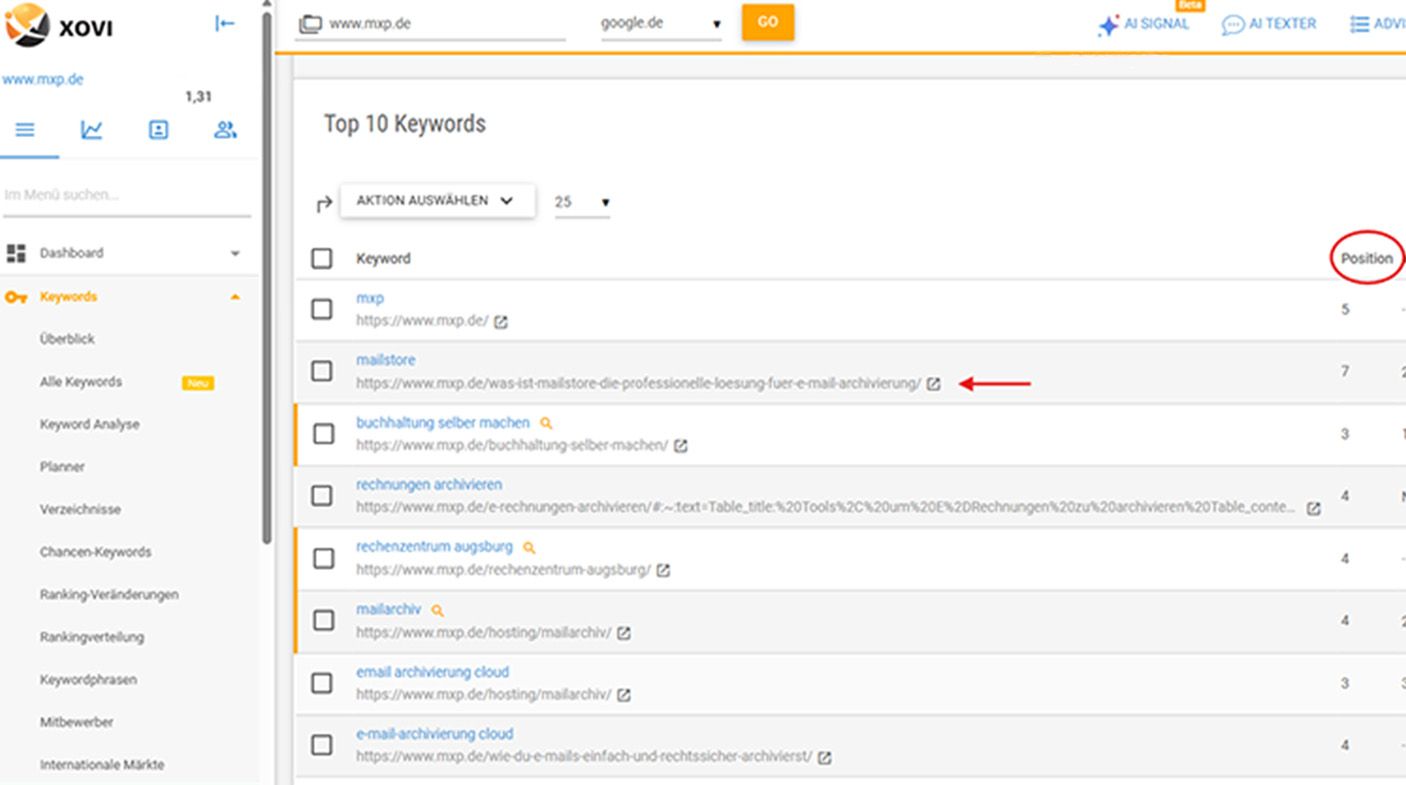Viewport: 1406px width, 785px height.
Task: Select the mailarchiv row checkbox
Action: pyautogui.click(x=322, y=621)
